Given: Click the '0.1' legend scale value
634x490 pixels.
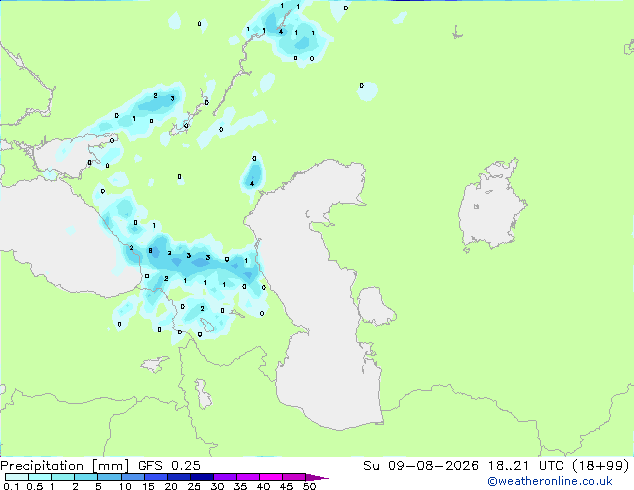Looking at the screenshot, I should click(11, 486).
